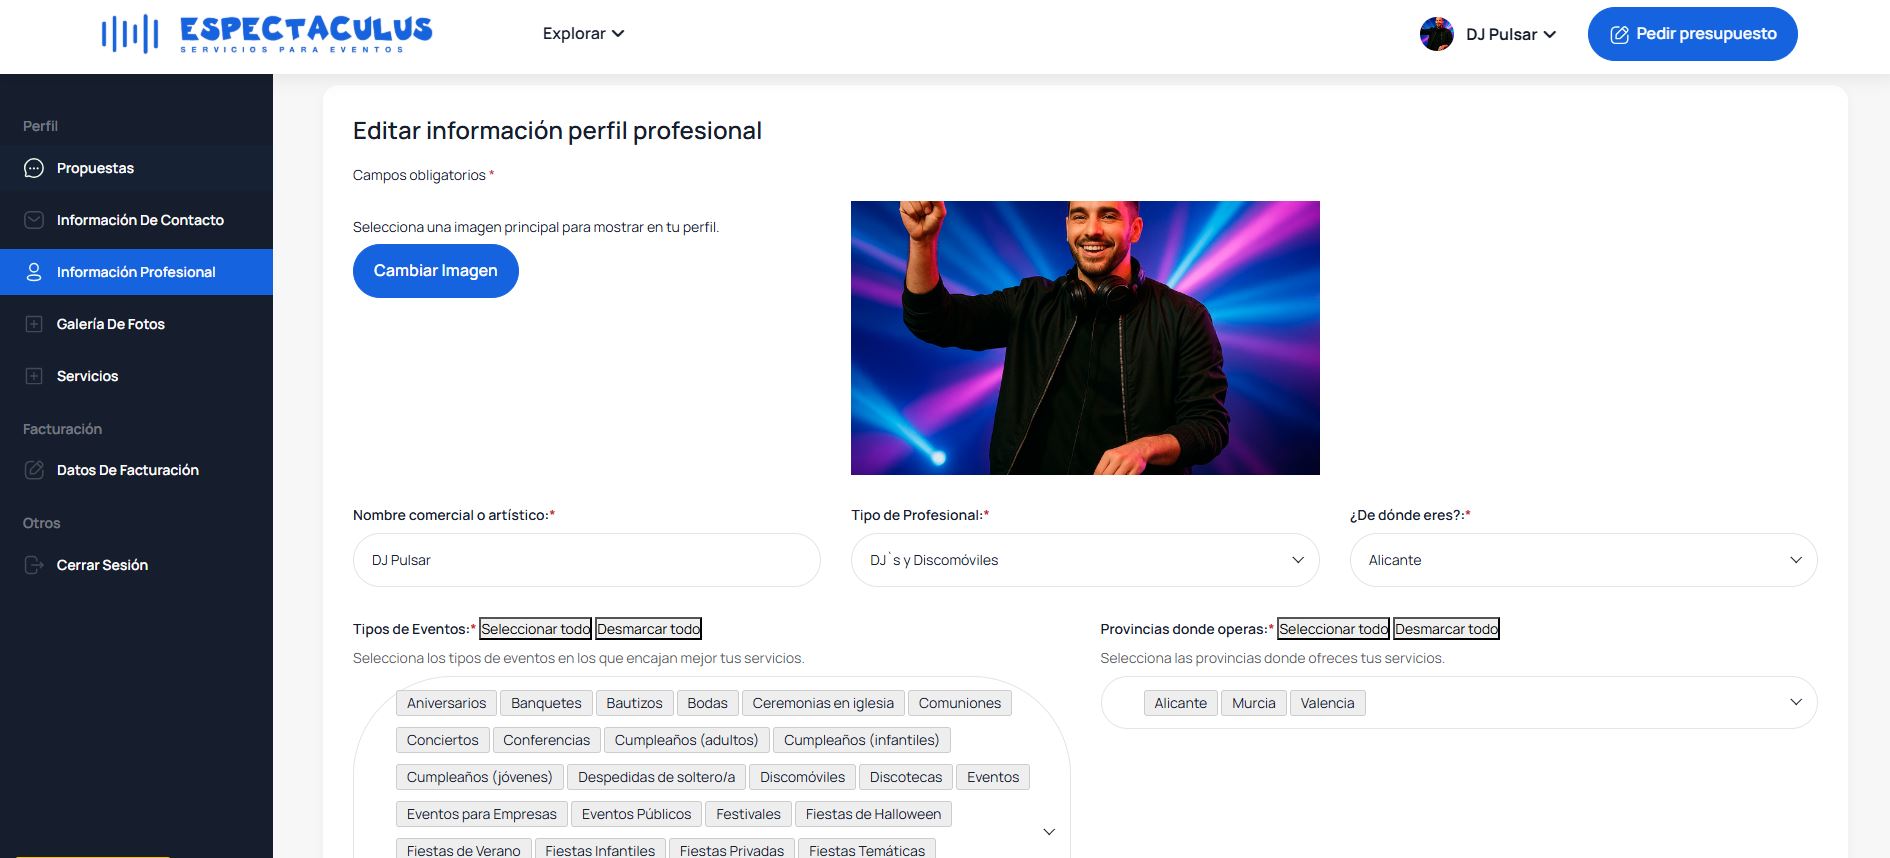1890x858 pixels.
Task: Click the Cambiar Imagen button
Action: coord(435,271)
